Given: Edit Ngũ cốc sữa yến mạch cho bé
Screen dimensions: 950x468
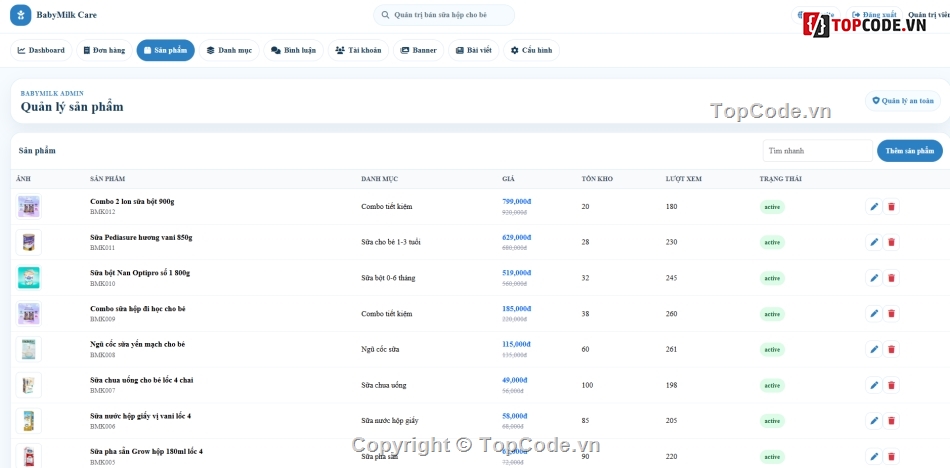Looking at the screenshot, I should 874,349.
